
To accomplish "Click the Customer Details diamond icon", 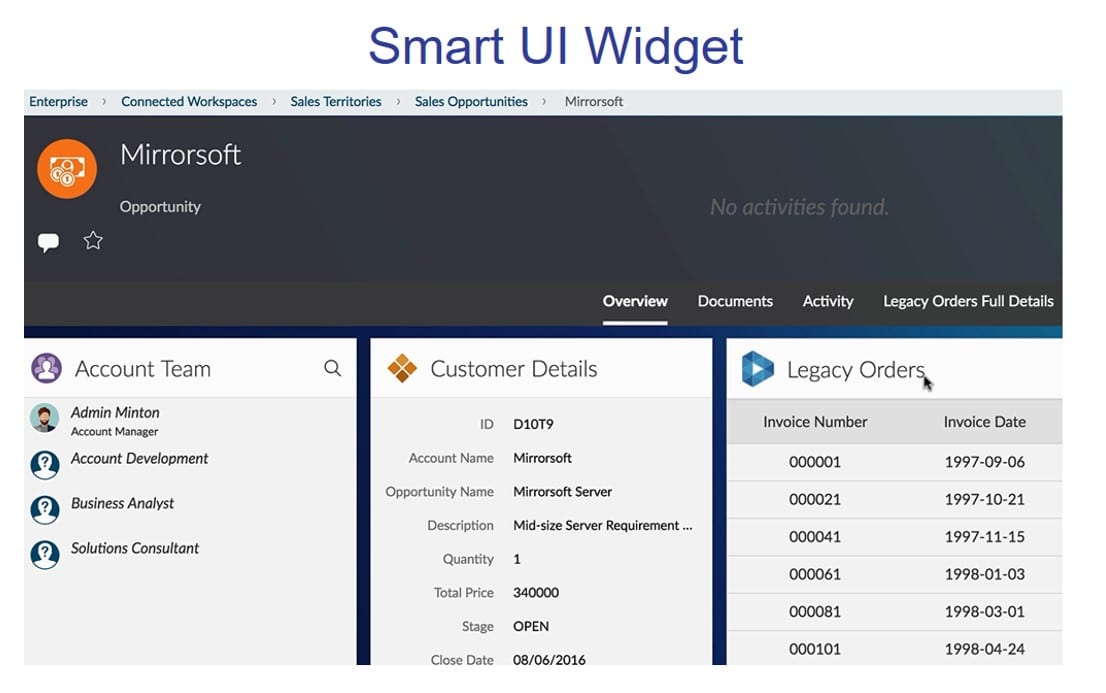I will click(x=401, y=369).
